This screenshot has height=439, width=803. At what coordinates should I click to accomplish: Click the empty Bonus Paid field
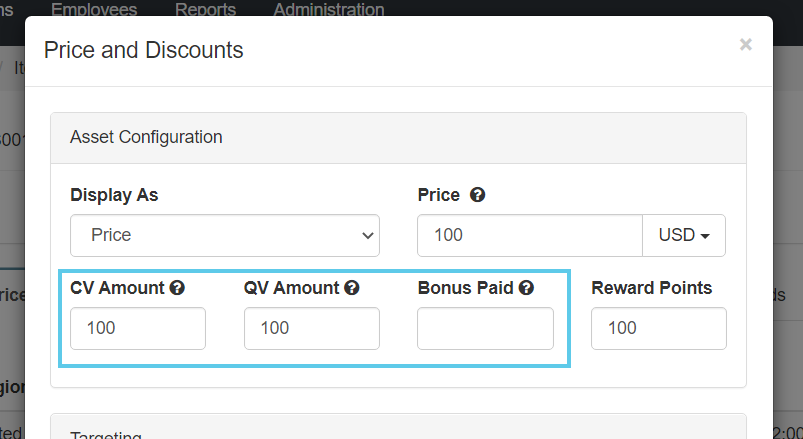point(485,328)
